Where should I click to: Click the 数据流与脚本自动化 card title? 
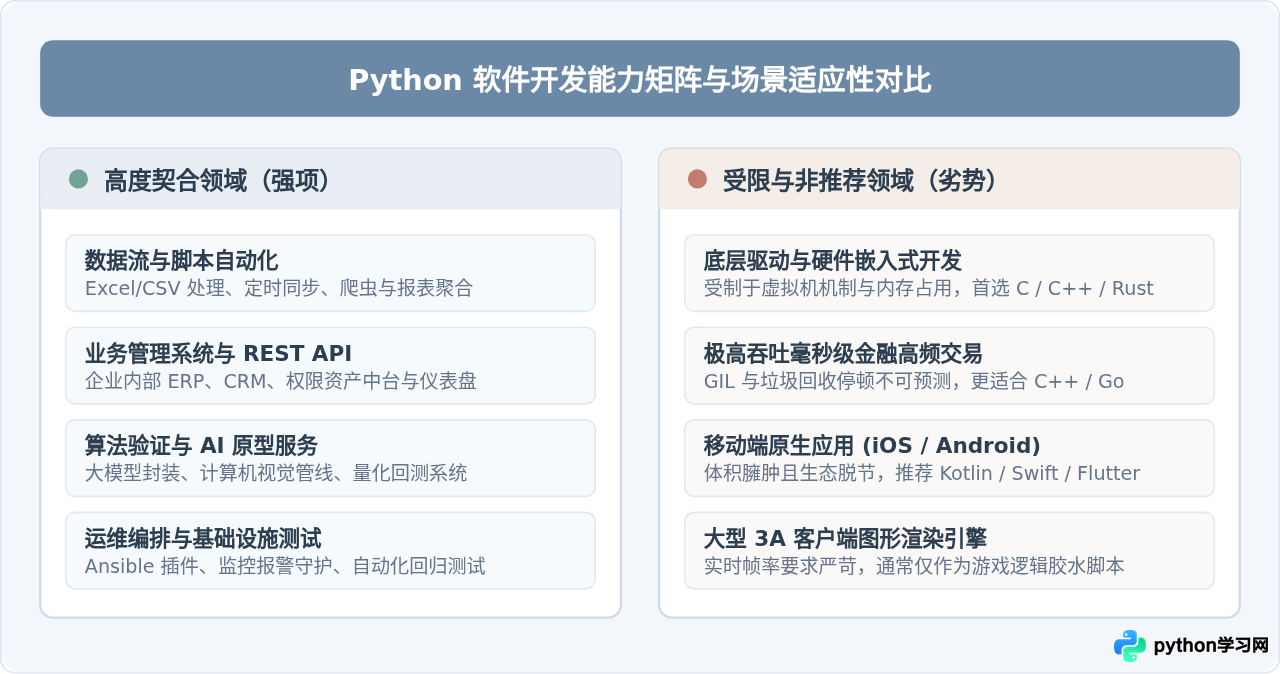pos(181,261)
